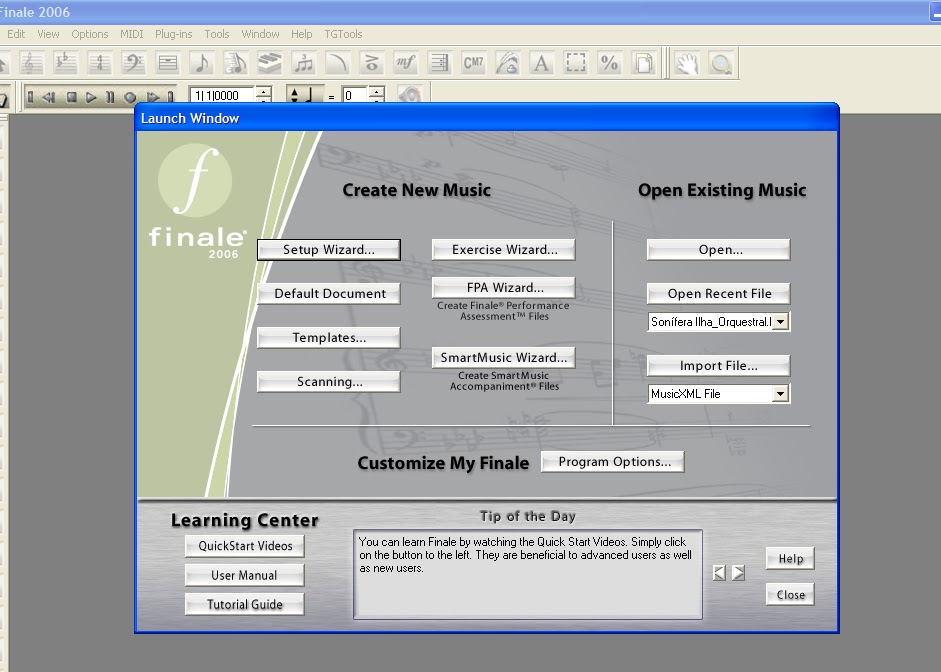This screenshot has width=941, height=672.
Task: Click the Help button in Launch Window
Action: [x=790, y=559]
